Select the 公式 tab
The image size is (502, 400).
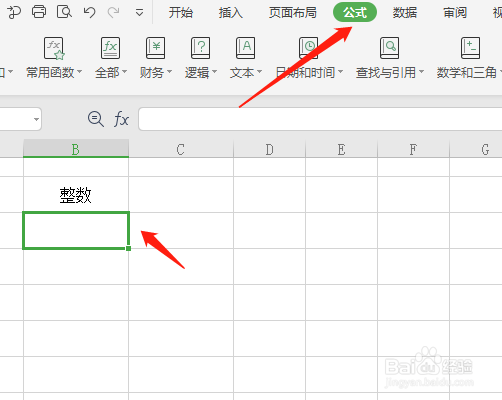pos(355,12)
